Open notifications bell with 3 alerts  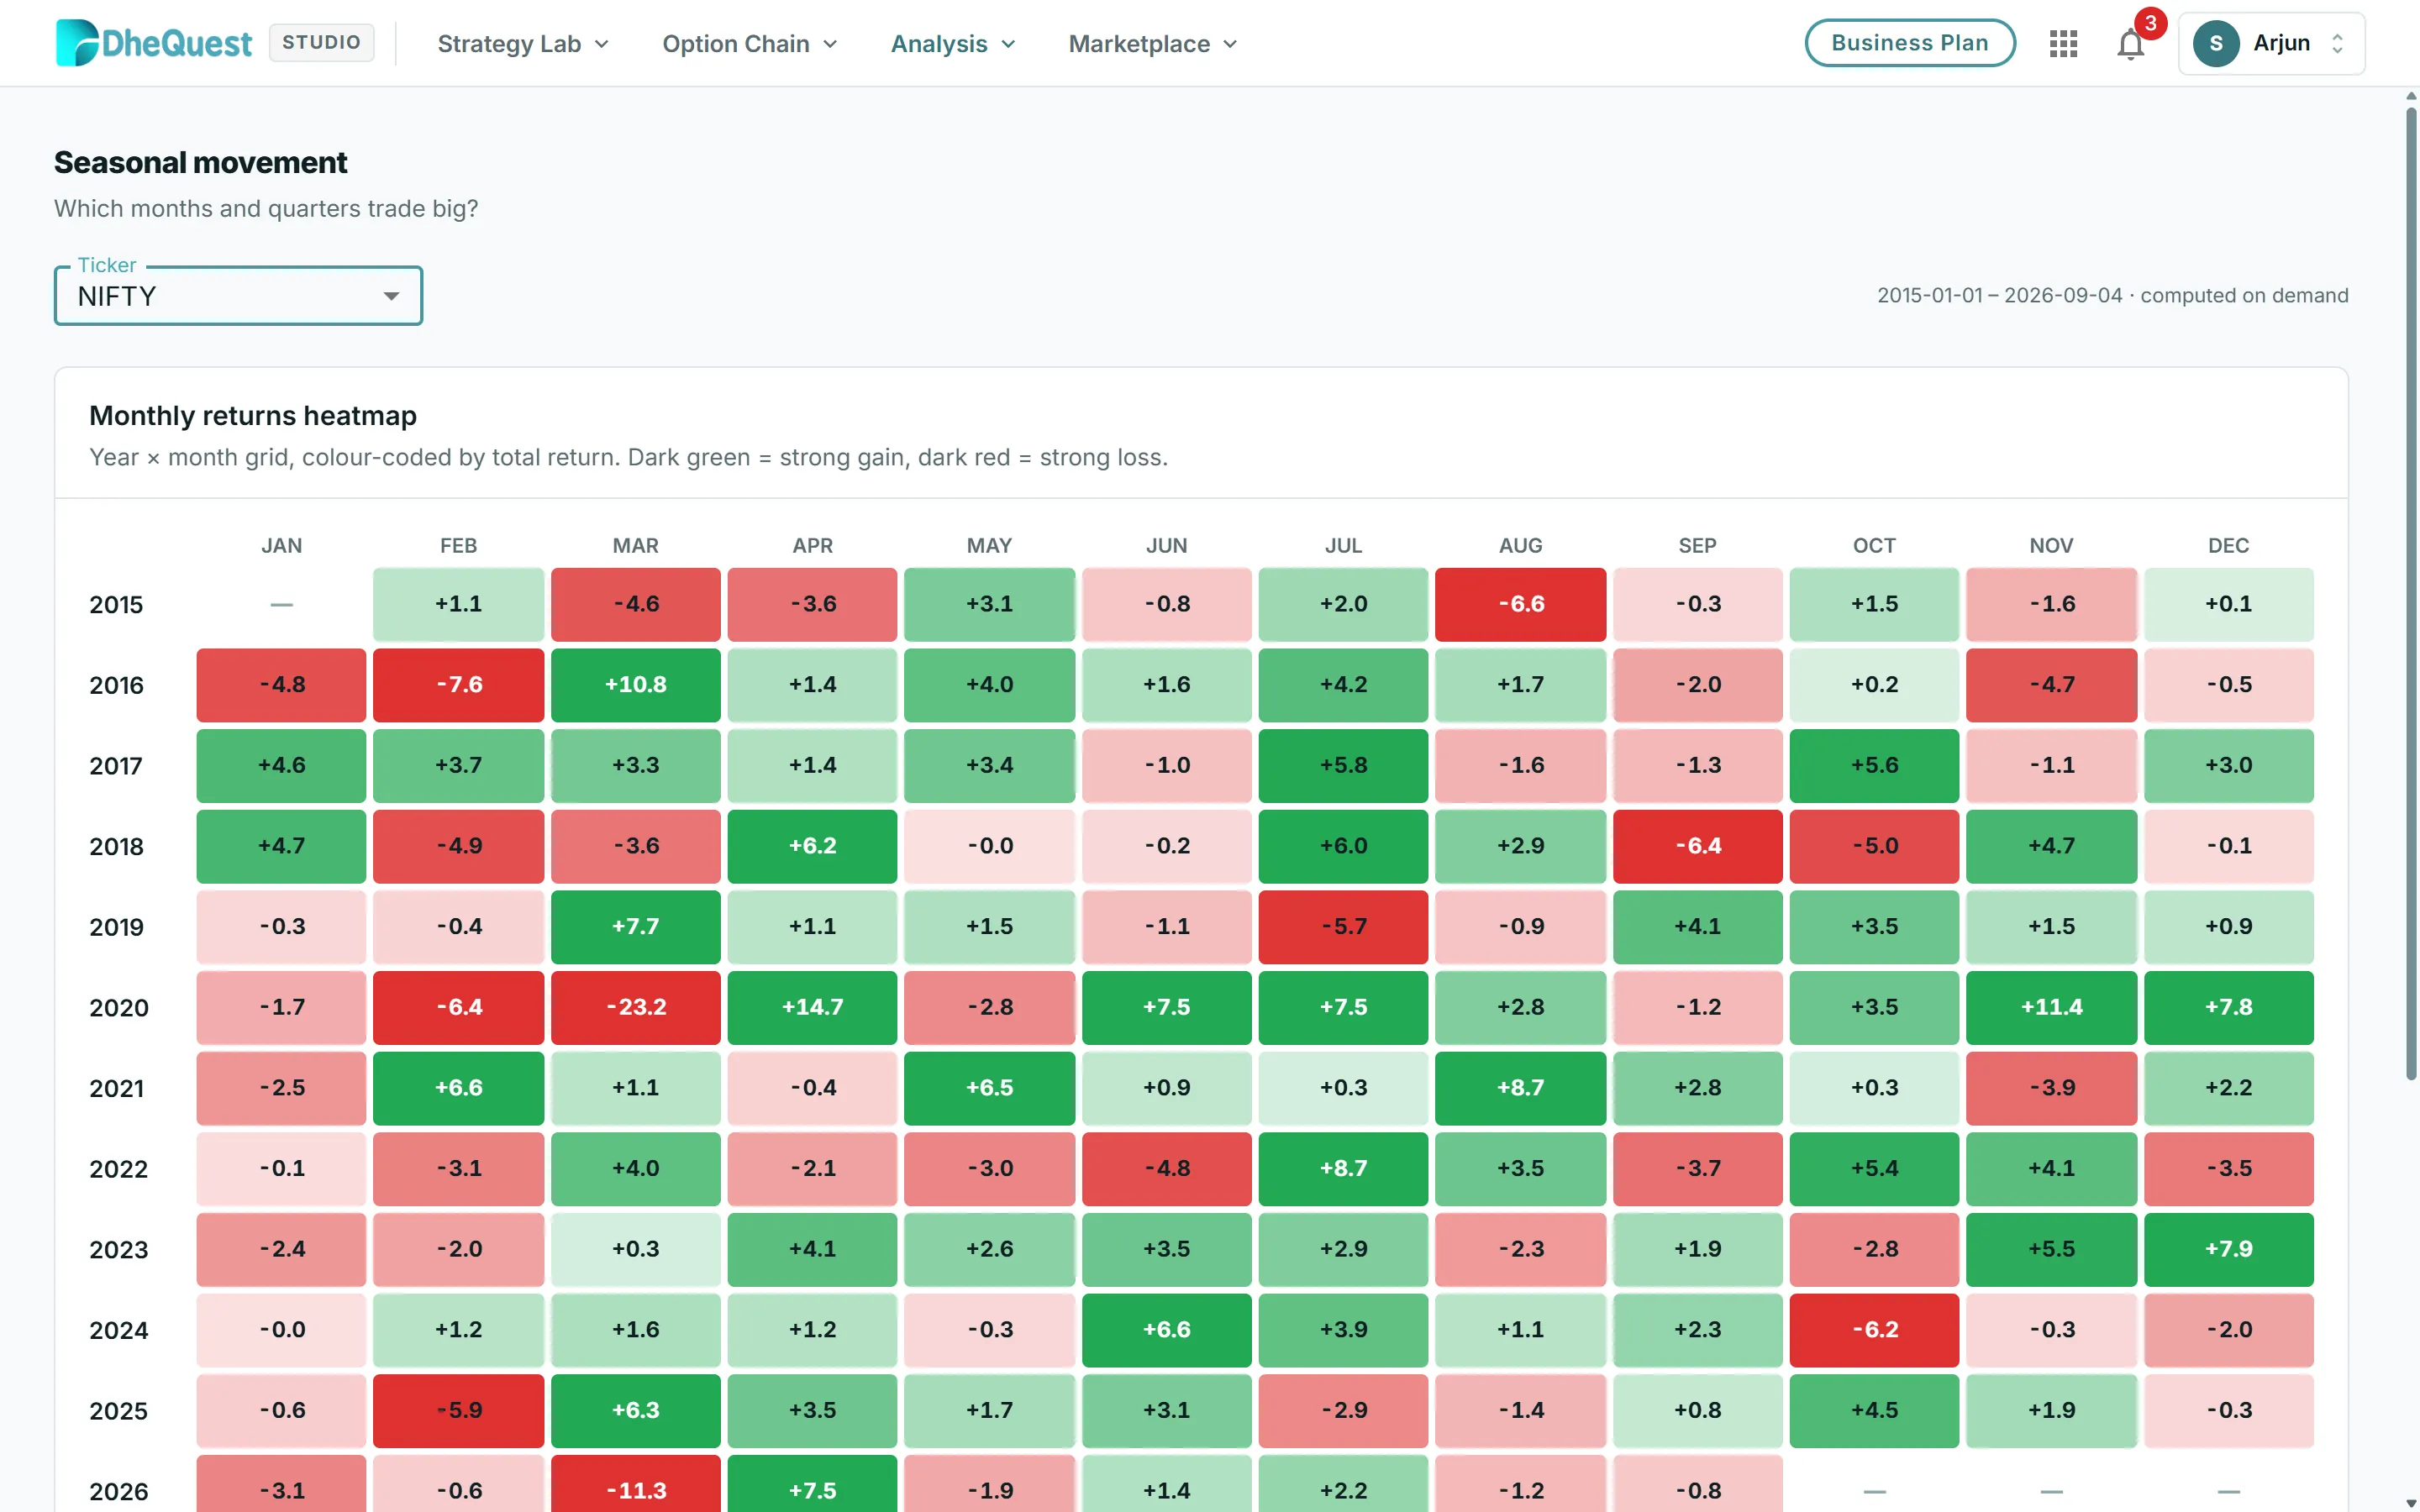pos(2131,43)
